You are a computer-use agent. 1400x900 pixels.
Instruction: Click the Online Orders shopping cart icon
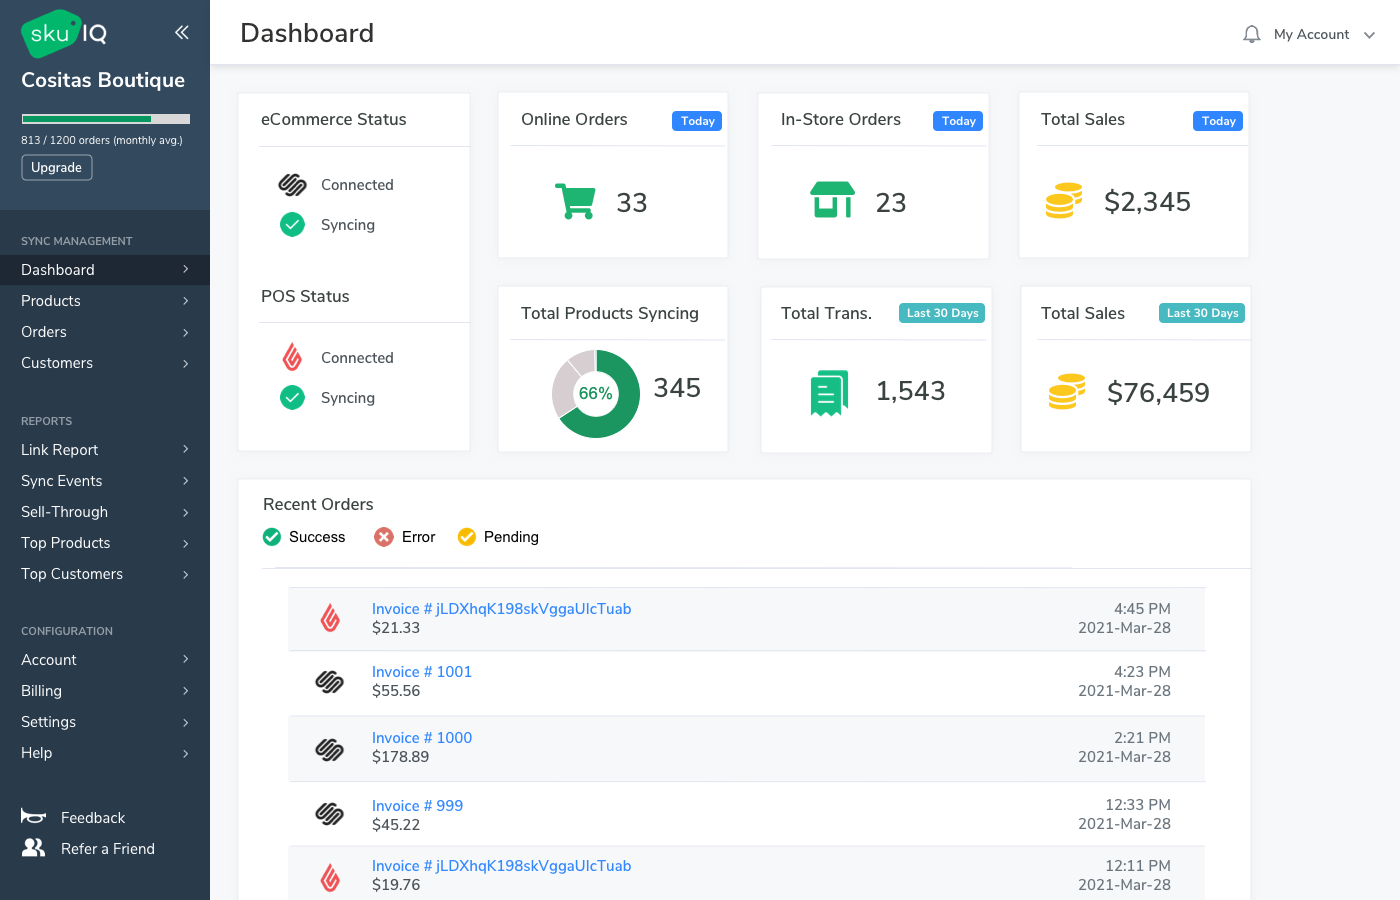pos(575,201)
